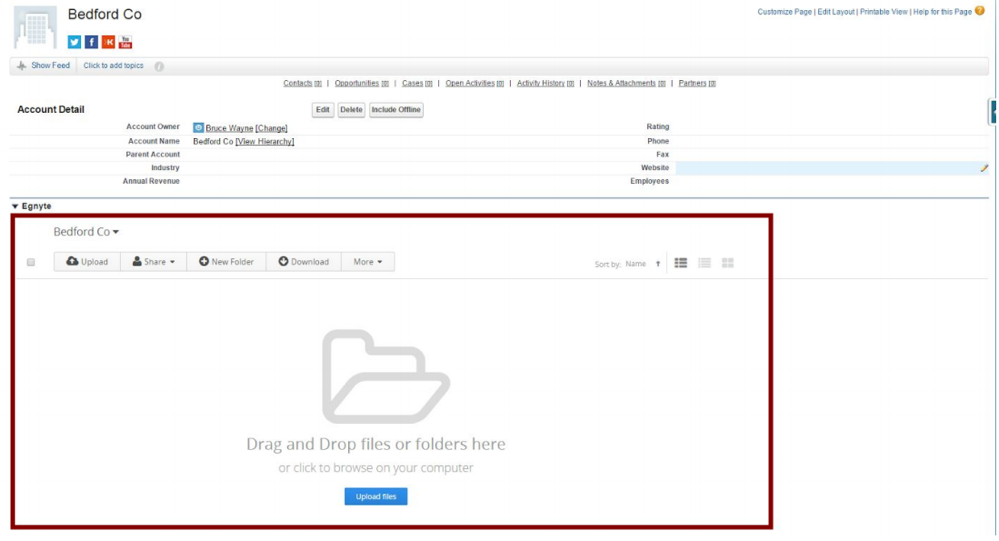Click the Account Detail heading
The height and width of the screenshot is (541, 999).
click(x=51, y=110)
